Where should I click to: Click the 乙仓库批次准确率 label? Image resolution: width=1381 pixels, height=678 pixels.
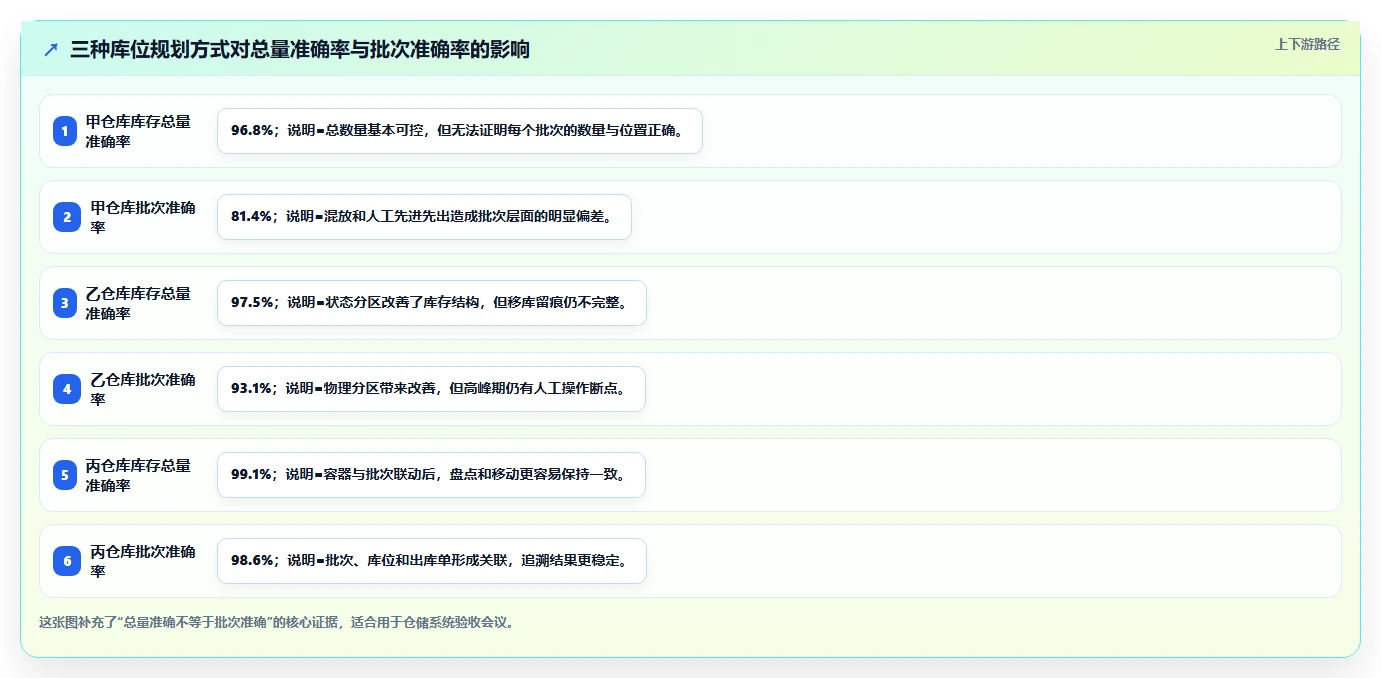tap(143, 389)
